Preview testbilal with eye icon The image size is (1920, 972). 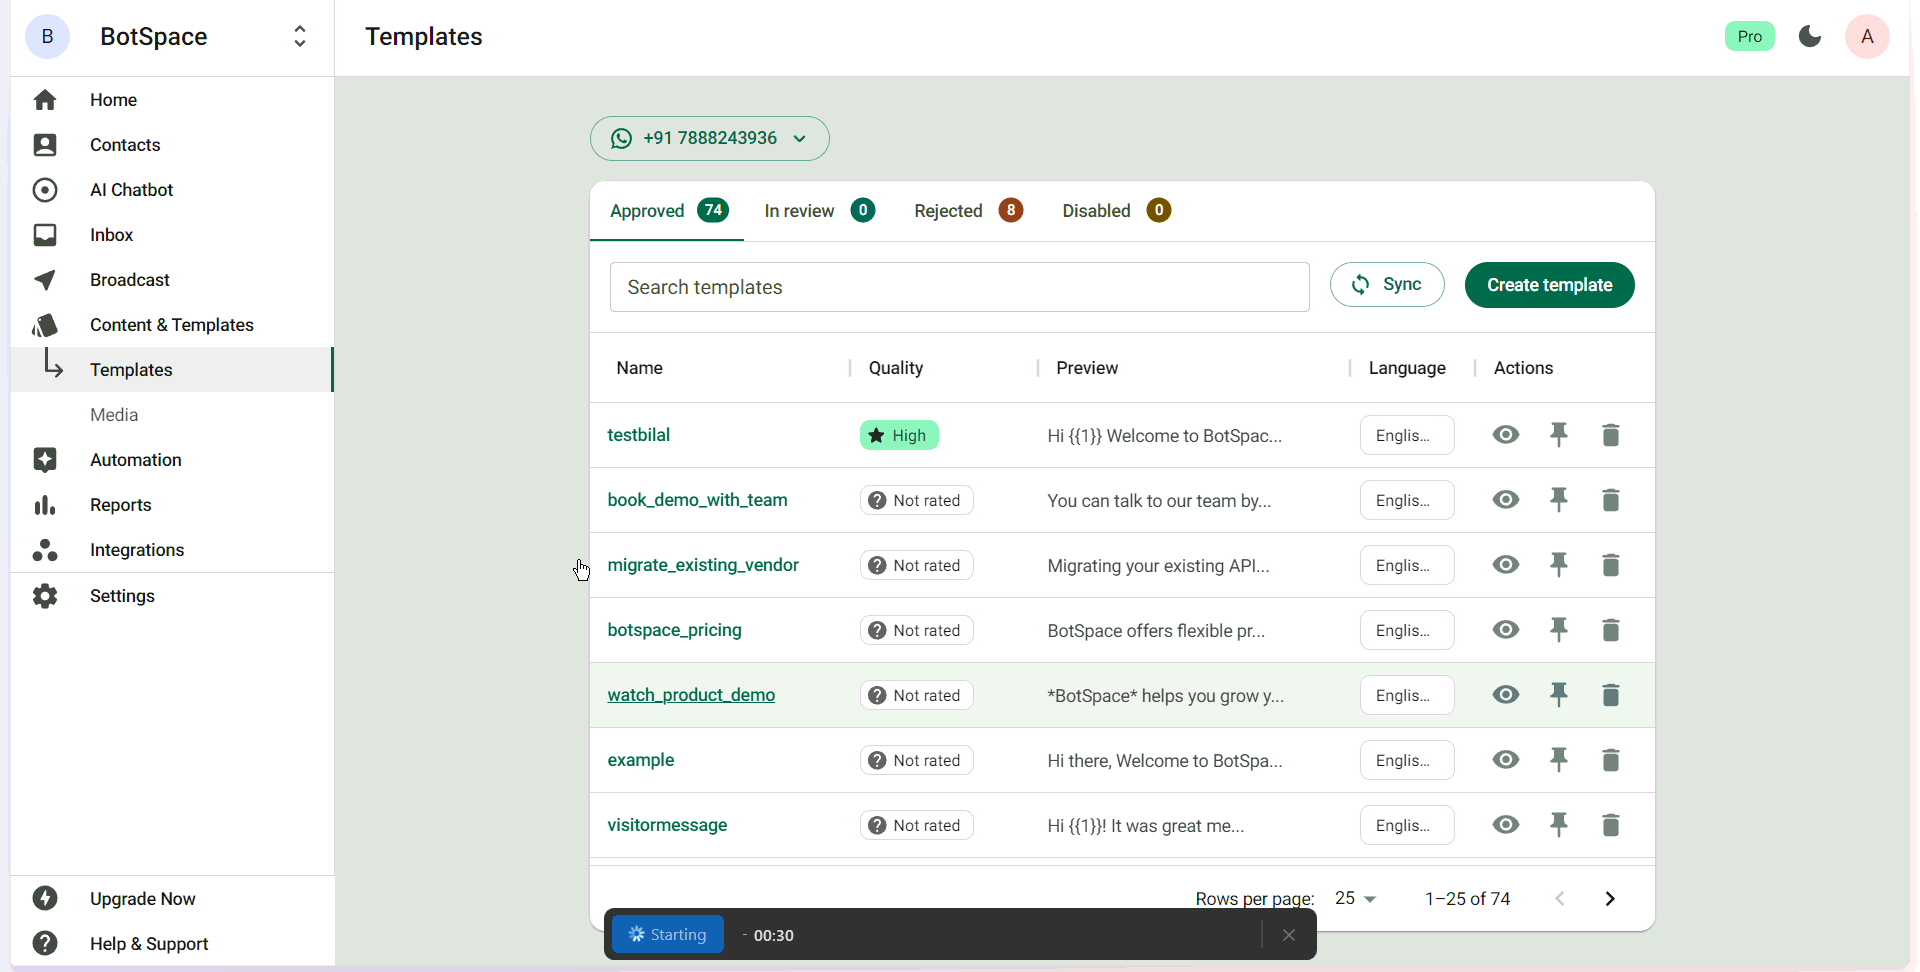click(x=1506, y=435)
